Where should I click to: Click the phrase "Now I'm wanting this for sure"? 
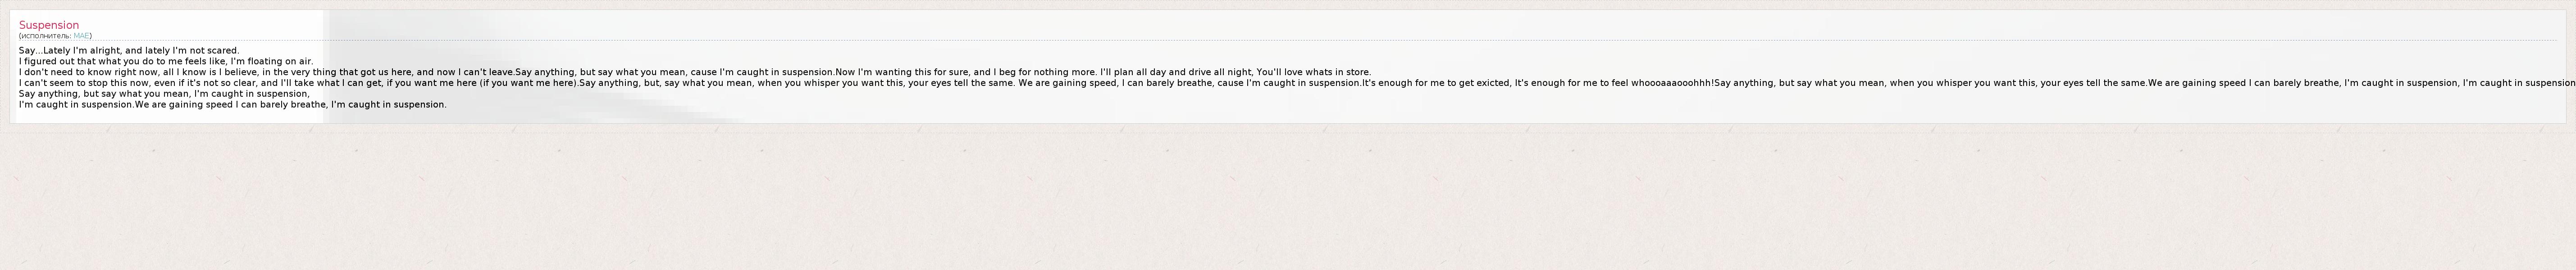pyautogui.click(x=892, y=72)
